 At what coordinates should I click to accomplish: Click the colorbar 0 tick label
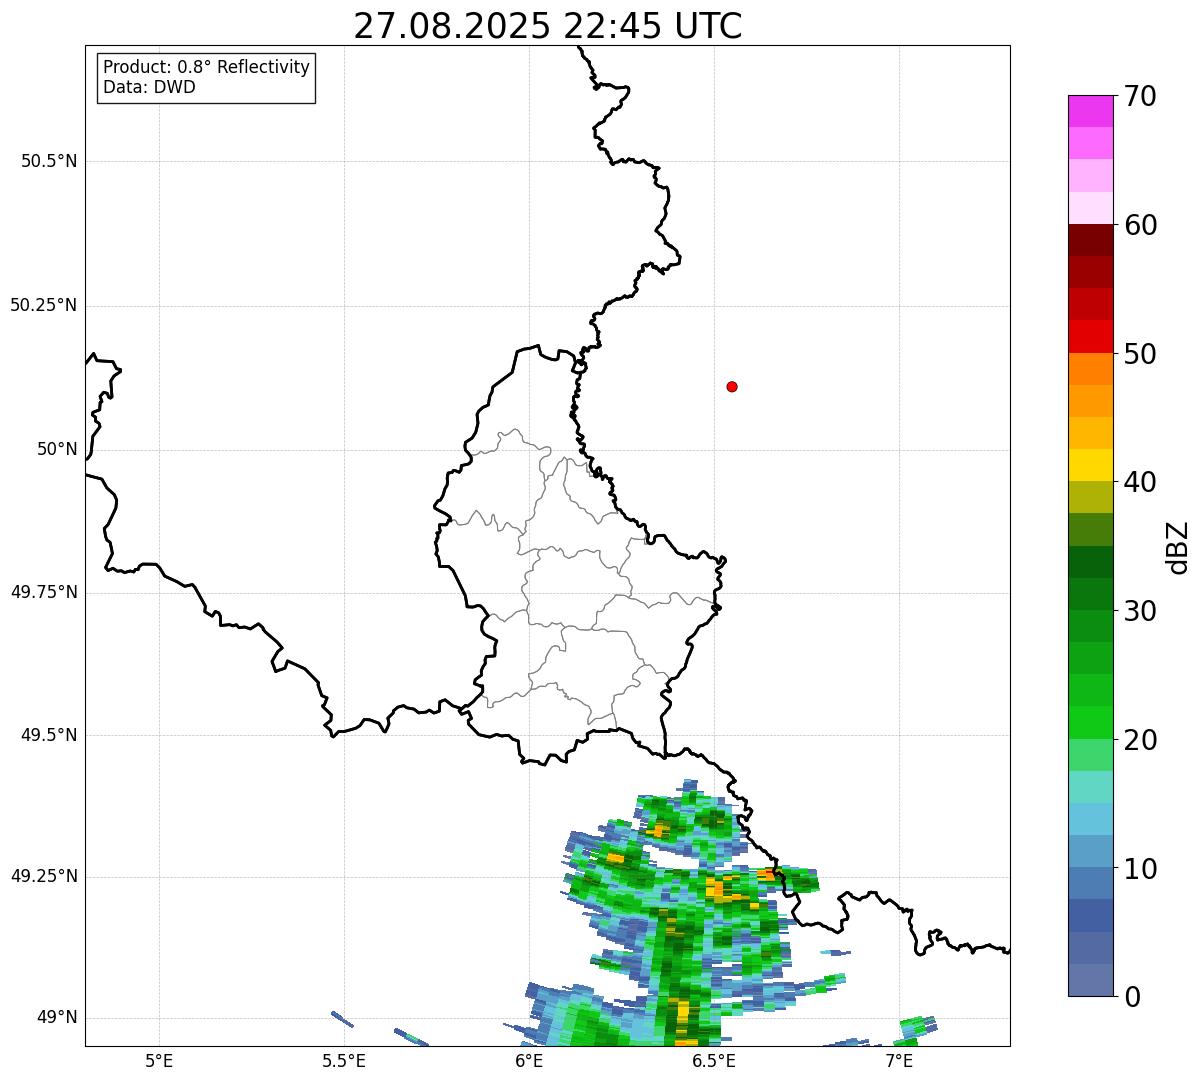1132,997
